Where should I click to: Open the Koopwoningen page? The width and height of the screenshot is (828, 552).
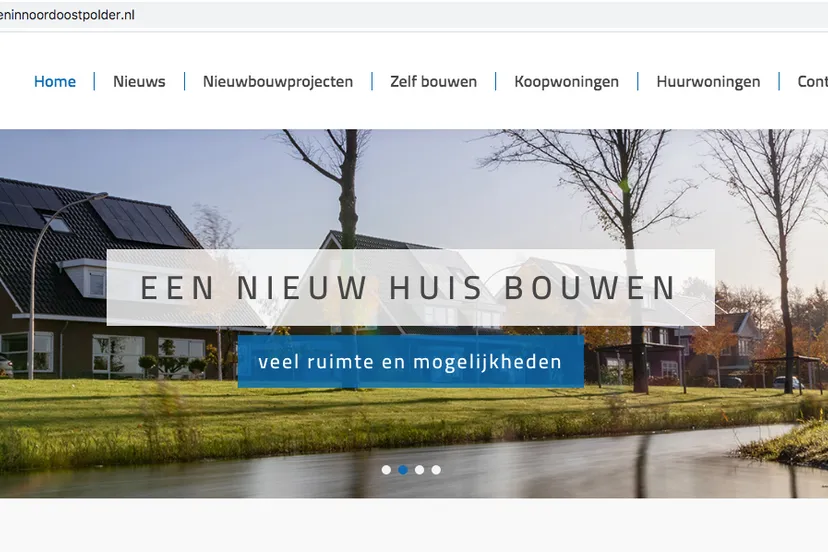click(567, 82)
